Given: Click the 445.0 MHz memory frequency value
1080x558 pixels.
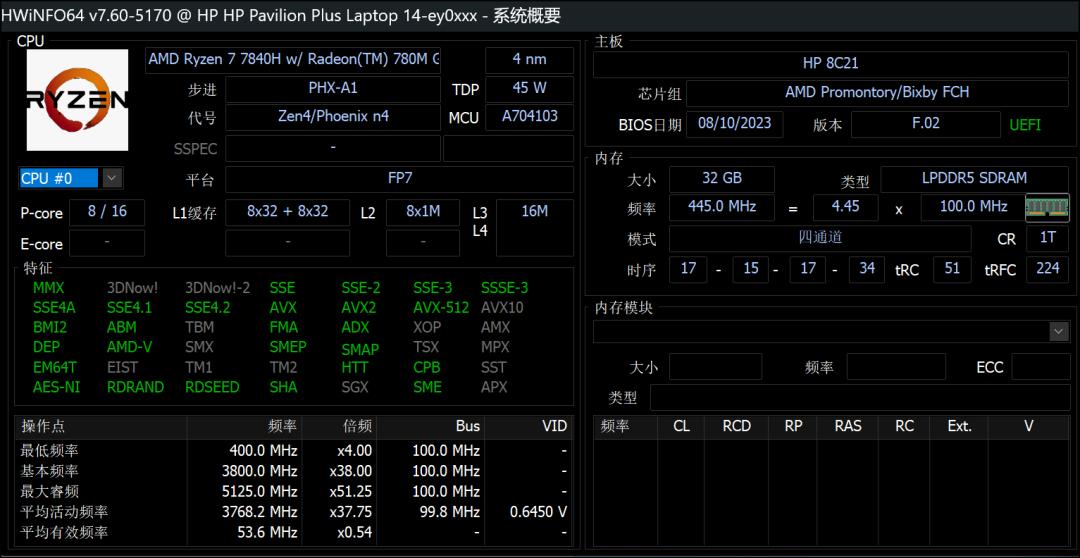Looking at the screenshot, I should pos(722,207).
